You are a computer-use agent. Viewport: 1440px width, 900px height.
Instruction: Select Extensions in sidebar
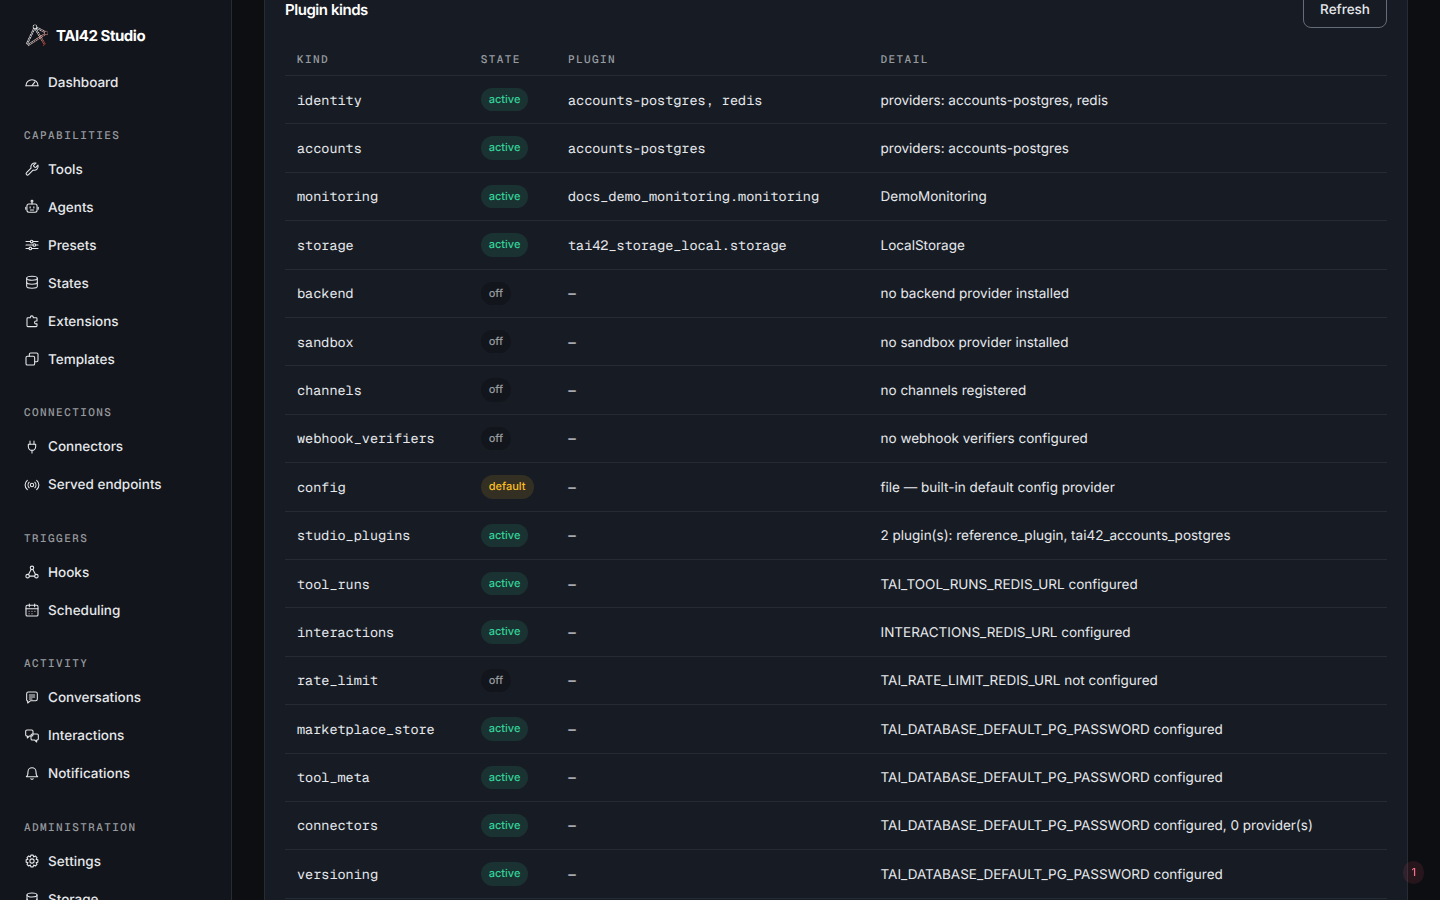[83, 322]
